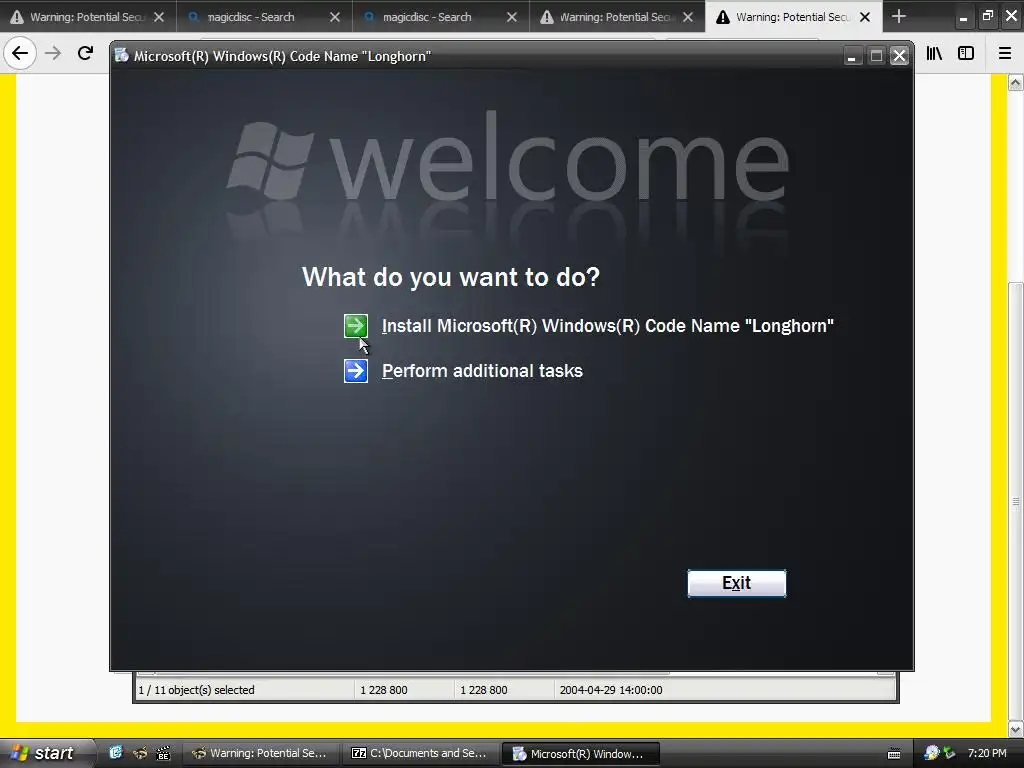
Task: Click the page scrollbar down arrow
Action: pos(1016,729)
